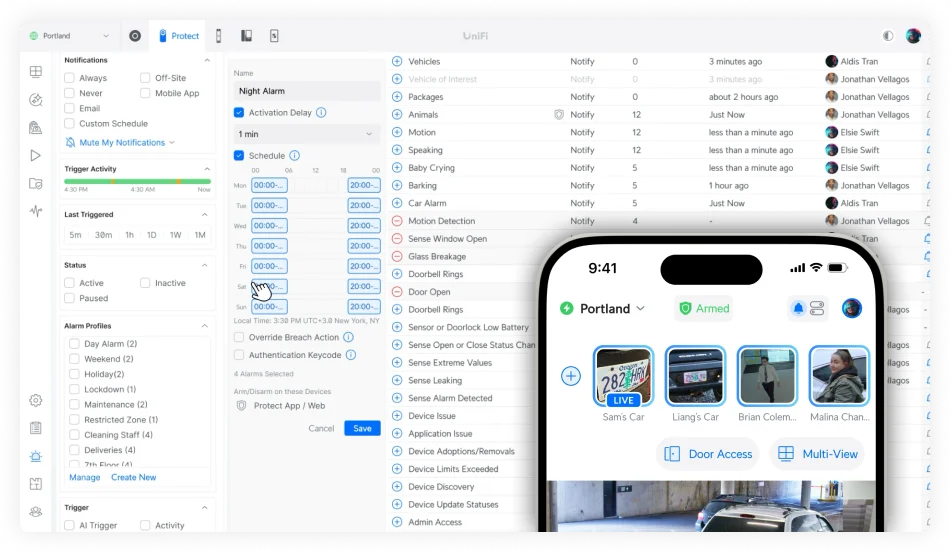This screenshot has width=950, height=552.
Task: Open the users group sidebar icon
Action: 36,512
